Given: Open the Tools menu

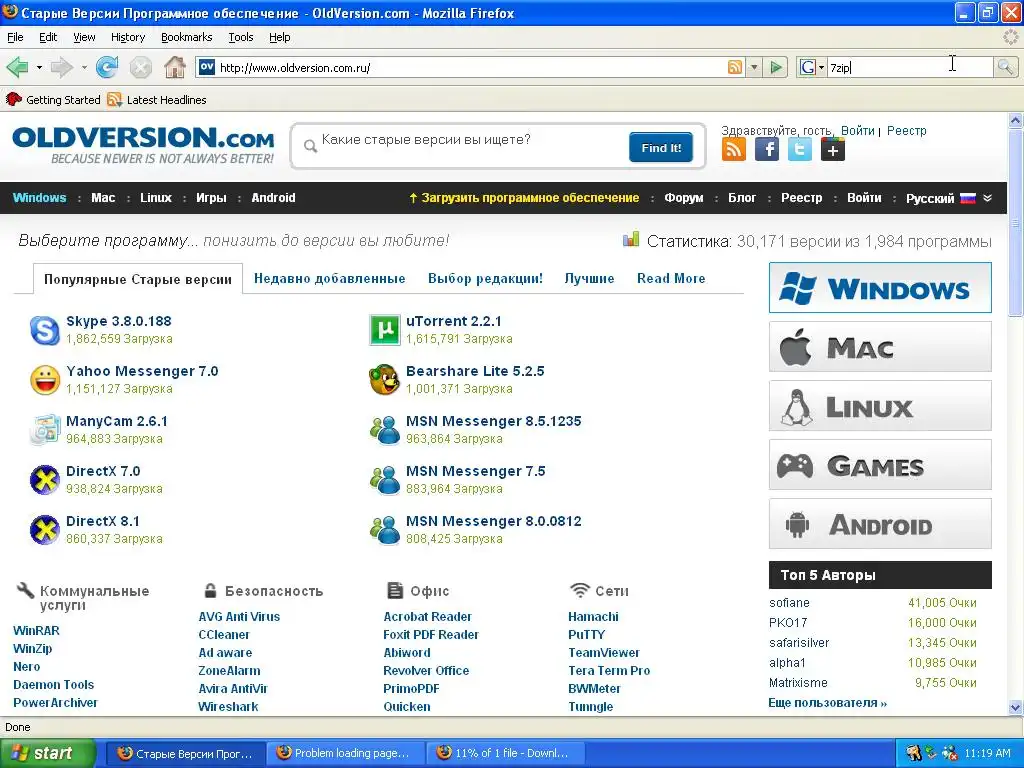Looking at the screenshot, I should point(241,37).
